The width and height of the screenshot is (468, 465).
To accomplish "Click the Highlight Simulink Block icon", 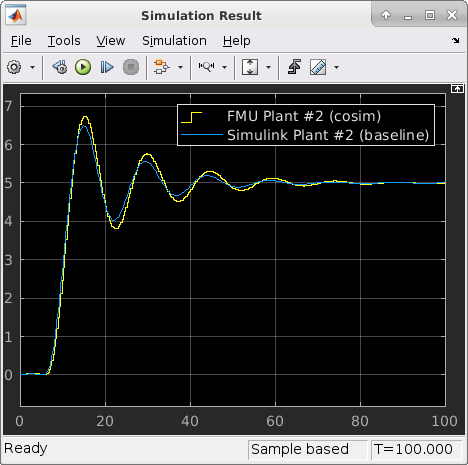I will (x=161, y=67).
